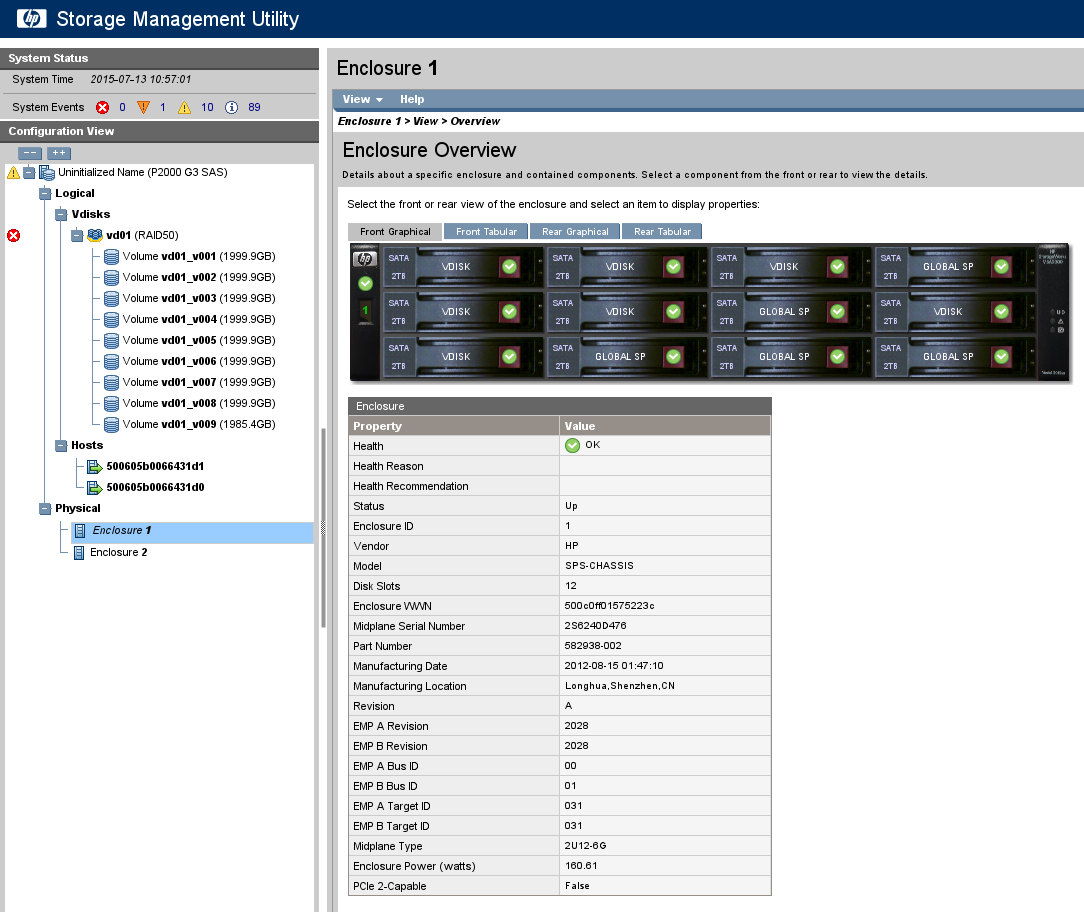This screenshot has width=1084, height=912.
Task: Open the count of 1 error event
Action: (x=162, y=107)
